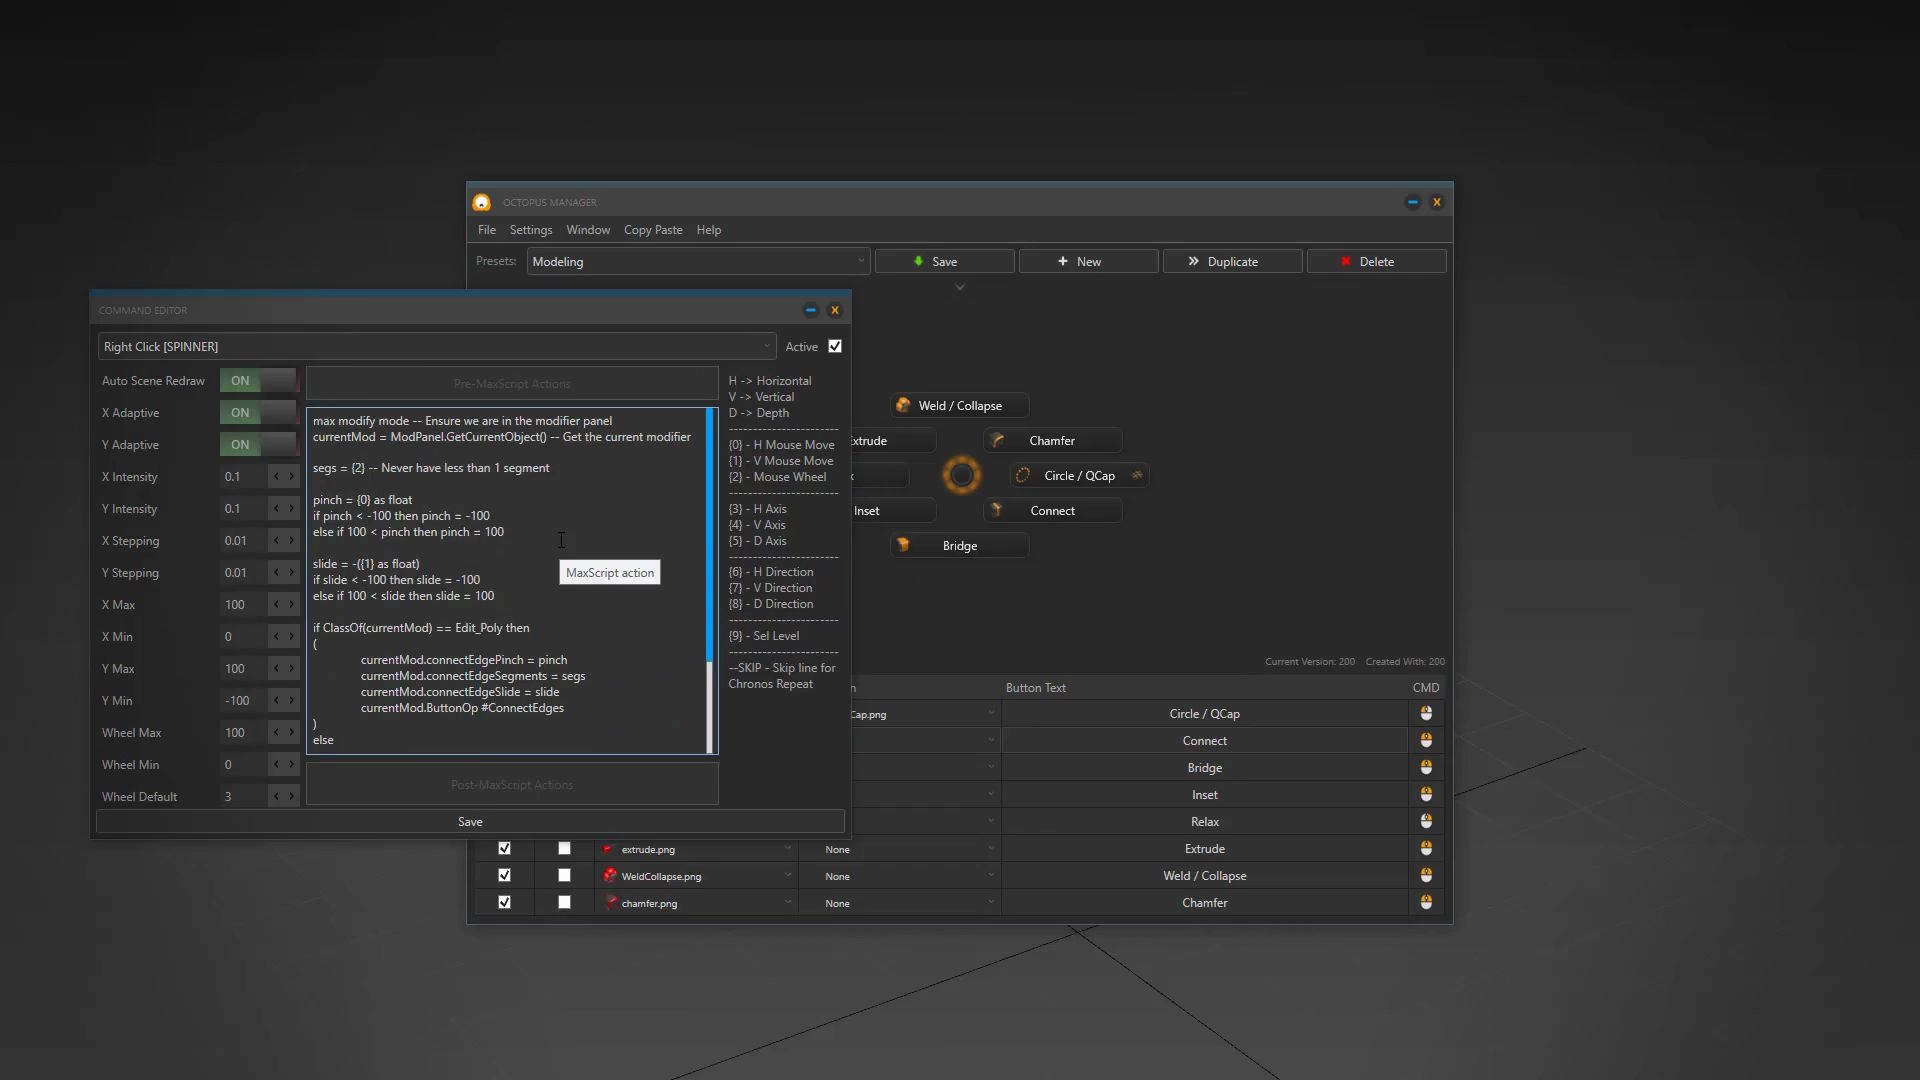Viewport: 1920px width, 1080px height.
Task: Click the Relax button text cell
Action: pyautogui.click(x=1204, y=822)
